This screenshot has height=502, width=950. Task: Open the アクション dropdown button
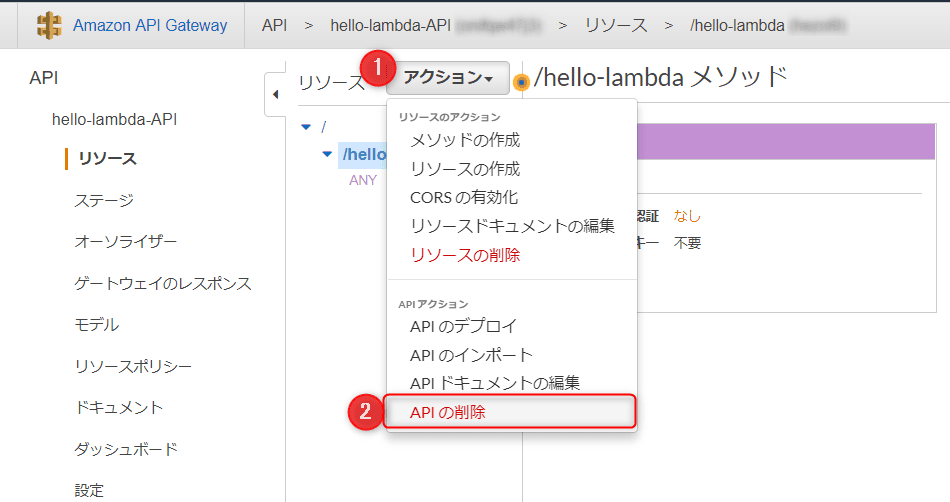click(x=448, y=78)
